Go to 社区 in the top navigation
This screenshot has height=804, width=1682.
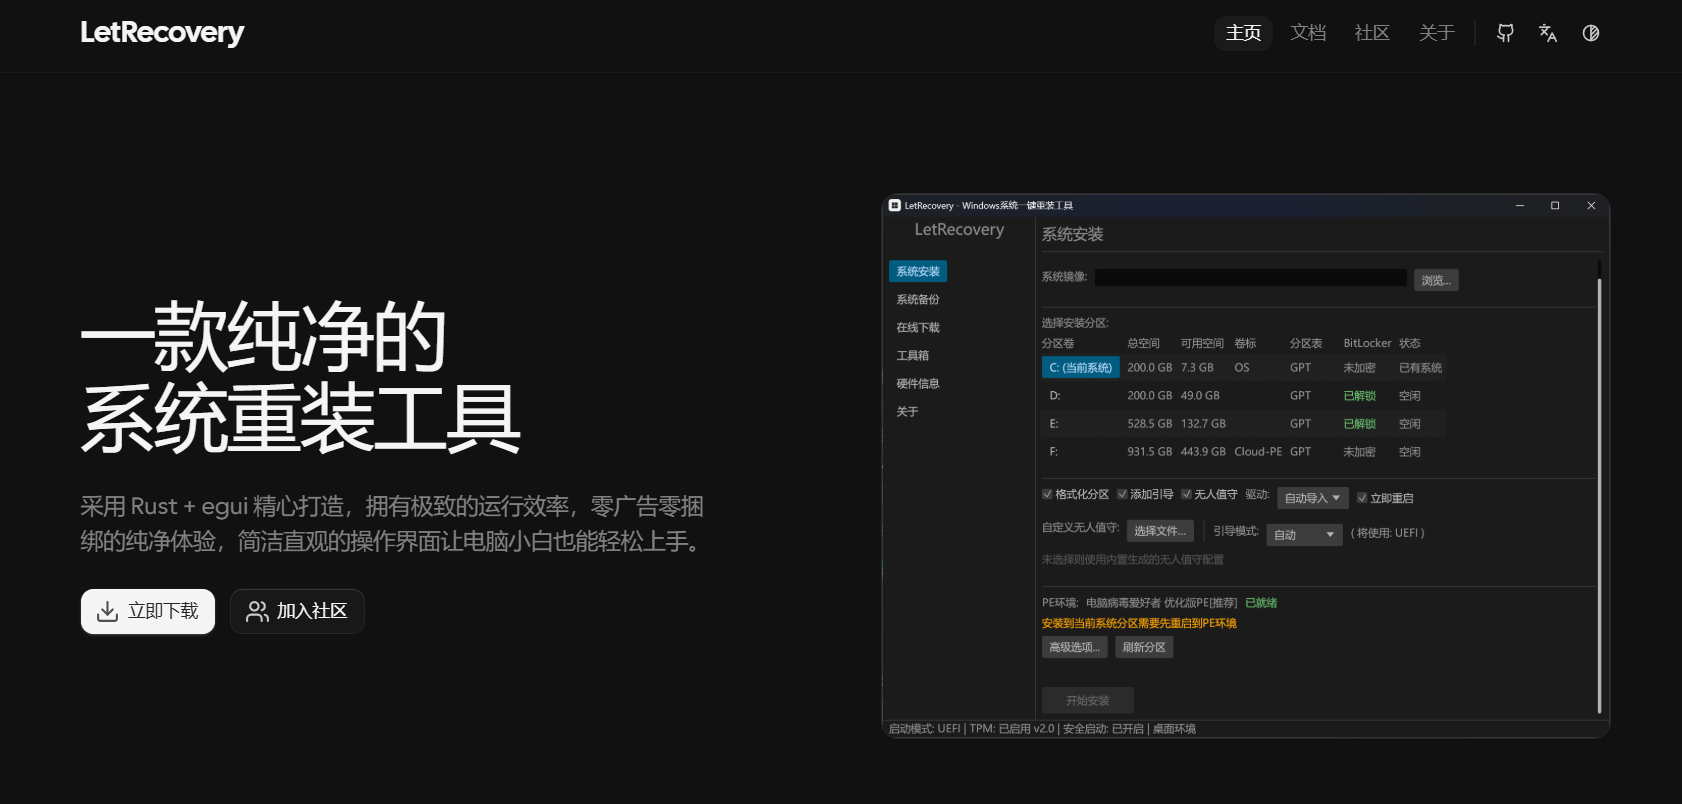[x=1372, y=33]
